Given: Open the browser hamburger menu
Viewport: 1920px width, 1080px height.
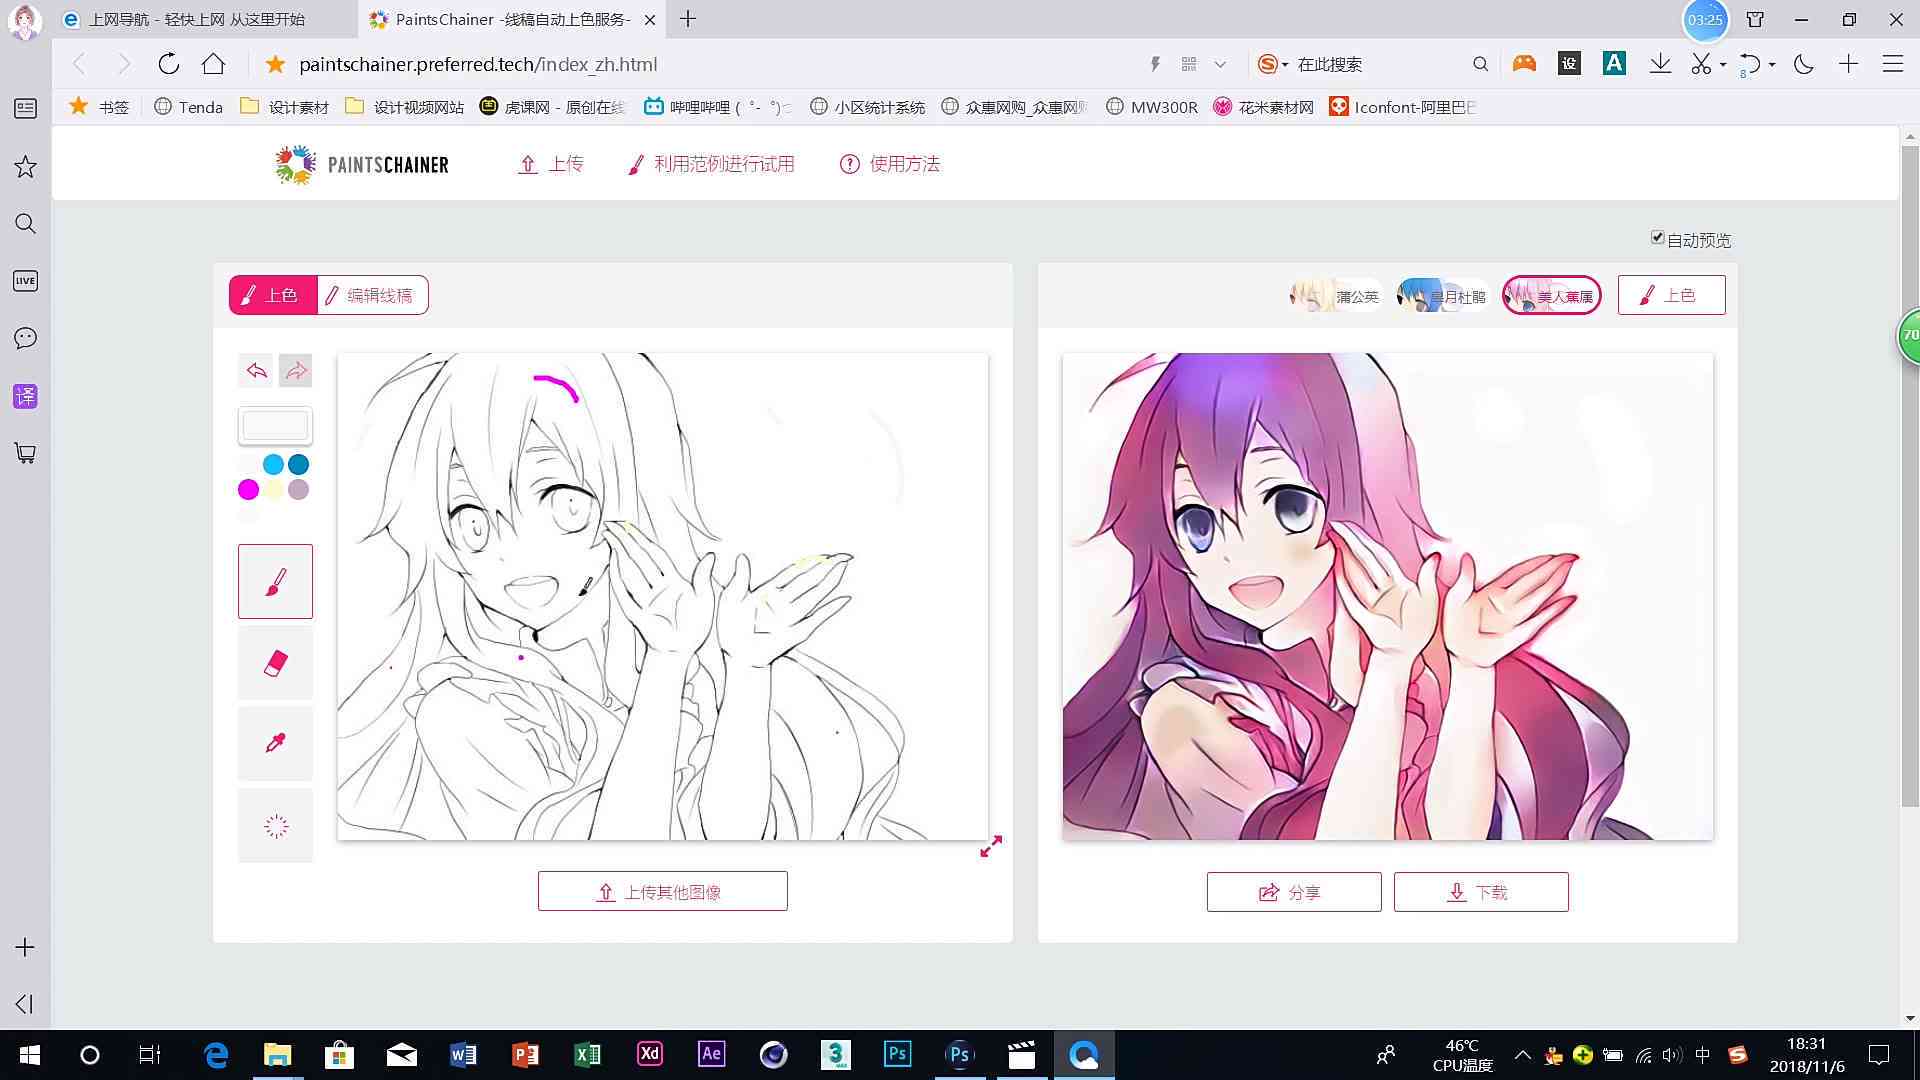Looking at the screenshot, I should (x=1892, y=64).
